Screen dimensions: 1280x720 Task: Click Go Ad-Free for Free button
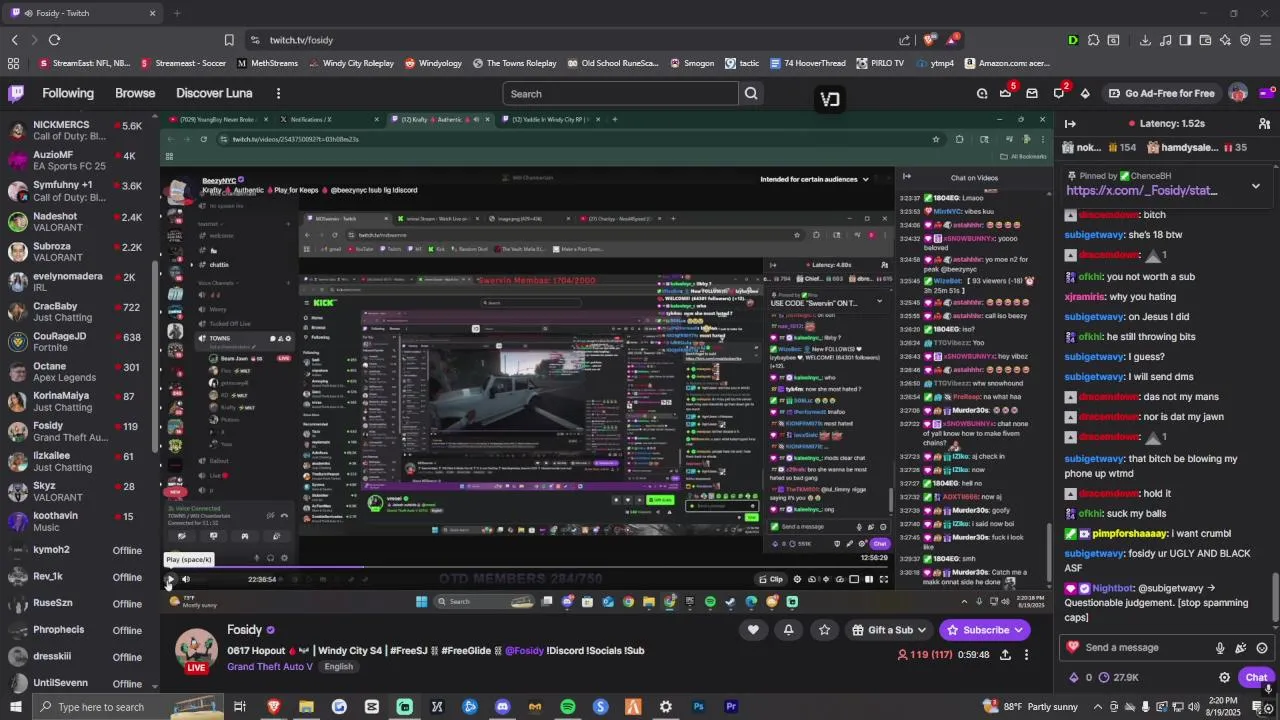click(1161, 94)
